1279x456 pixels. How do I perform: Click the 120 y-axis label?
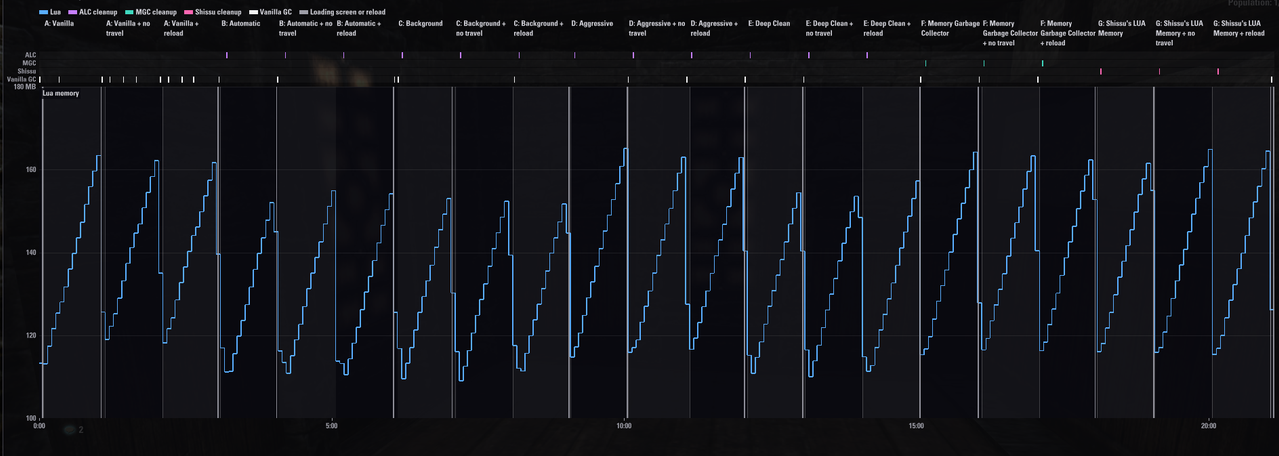(x=31, y=335)
